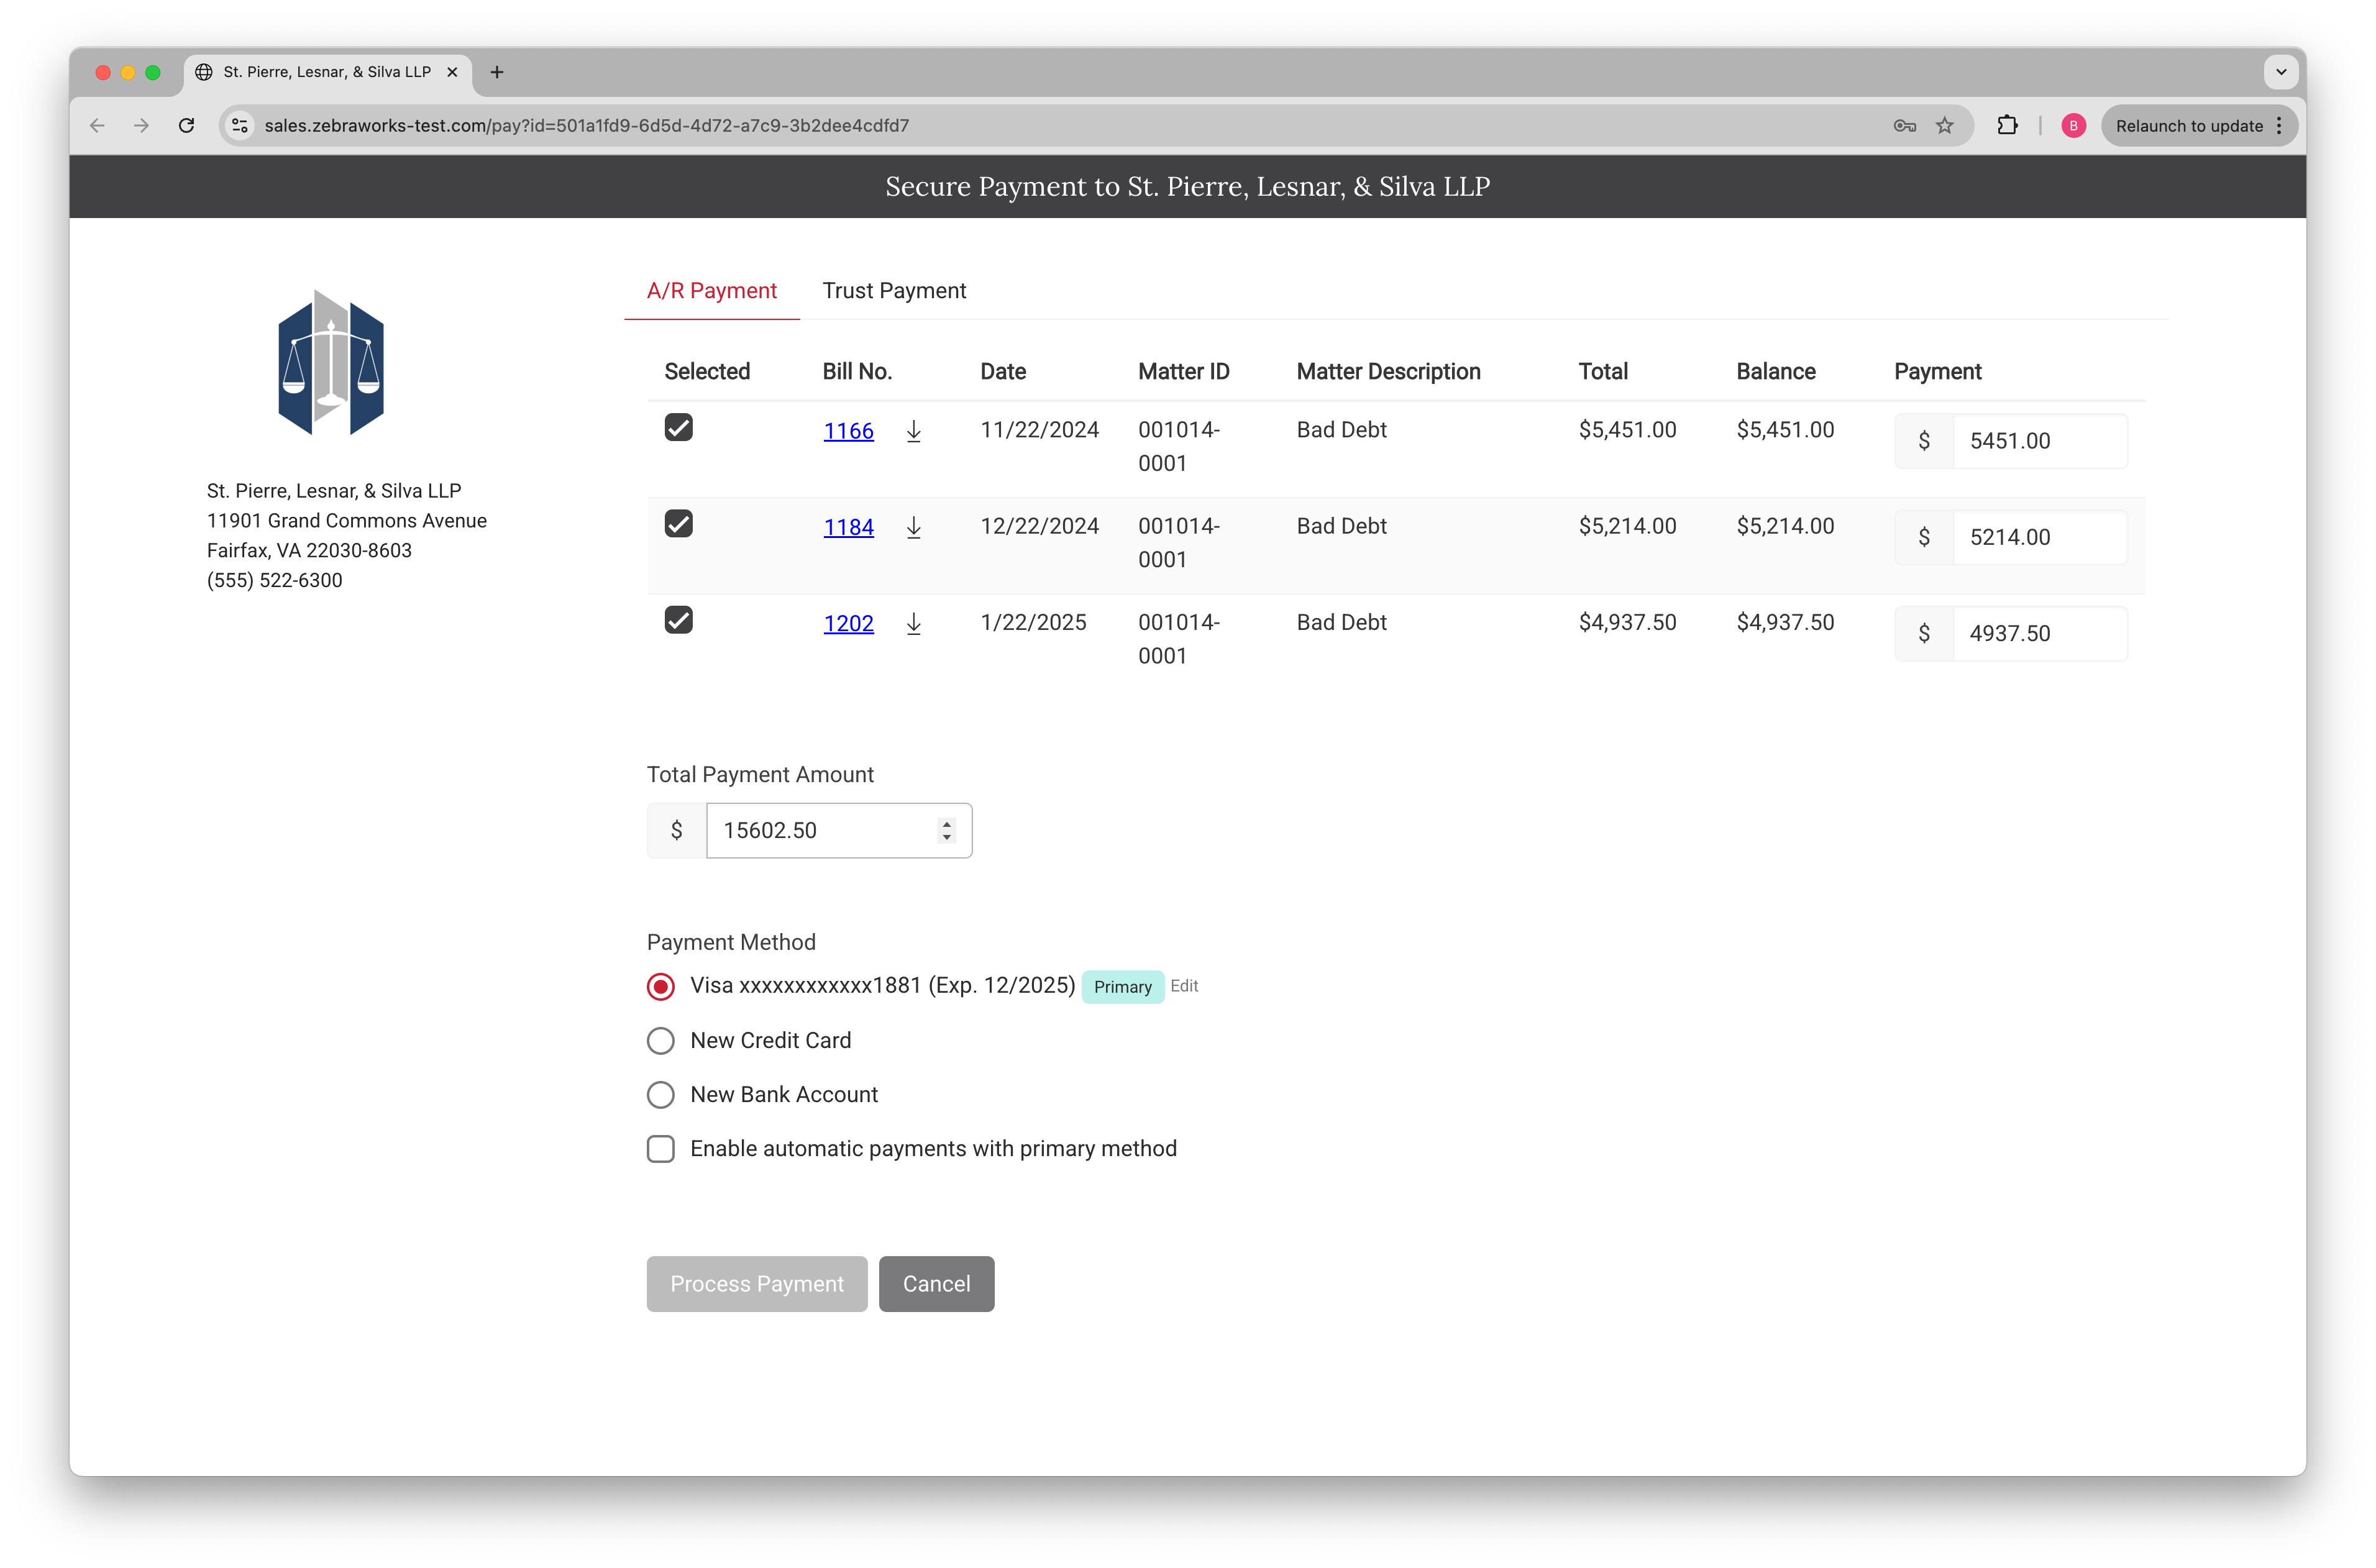The height and width of the screenshot is (1568, 2376).
Task: Reload the page
Action: (186, 125)
